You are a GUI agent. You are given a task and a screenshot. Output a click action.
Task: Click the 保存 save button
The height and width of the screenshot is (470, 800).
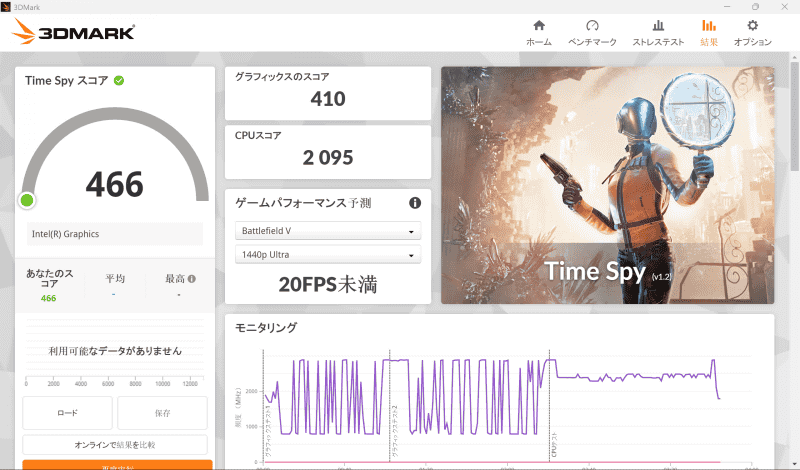click(x=162, y=413)
